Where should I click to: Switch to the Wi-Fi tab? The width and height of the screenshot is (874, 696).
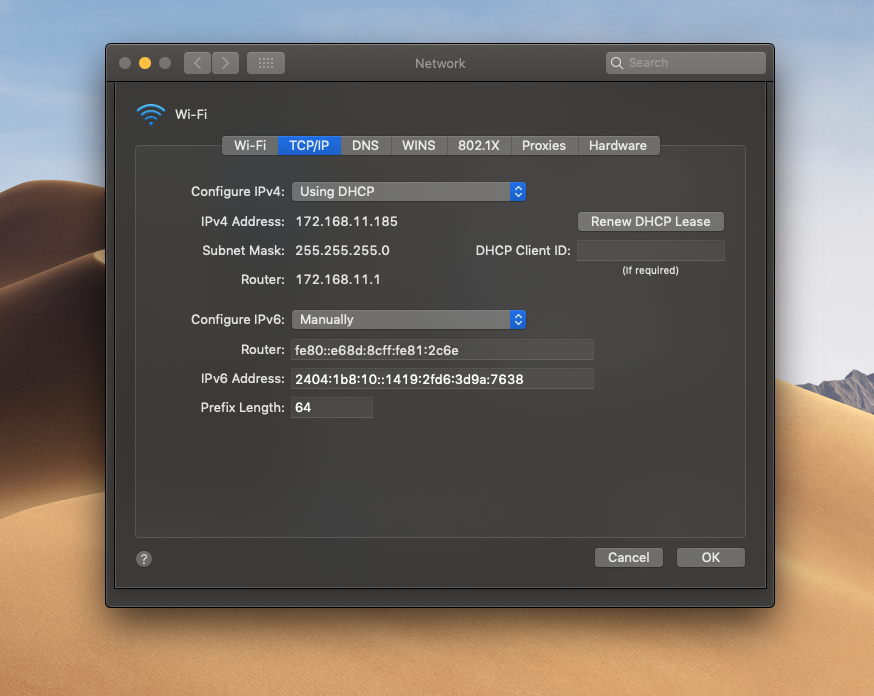(x=250, y=145)
